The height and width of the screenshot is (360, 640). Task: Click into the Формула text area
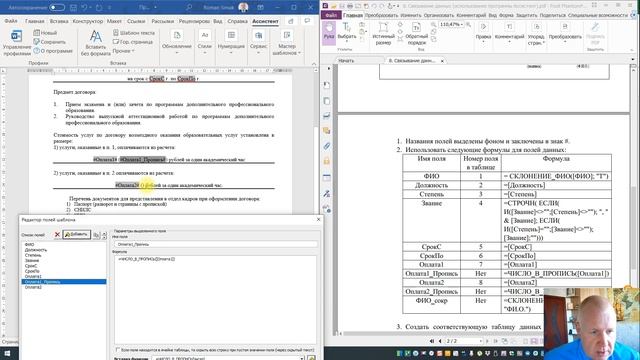point(216,300)
